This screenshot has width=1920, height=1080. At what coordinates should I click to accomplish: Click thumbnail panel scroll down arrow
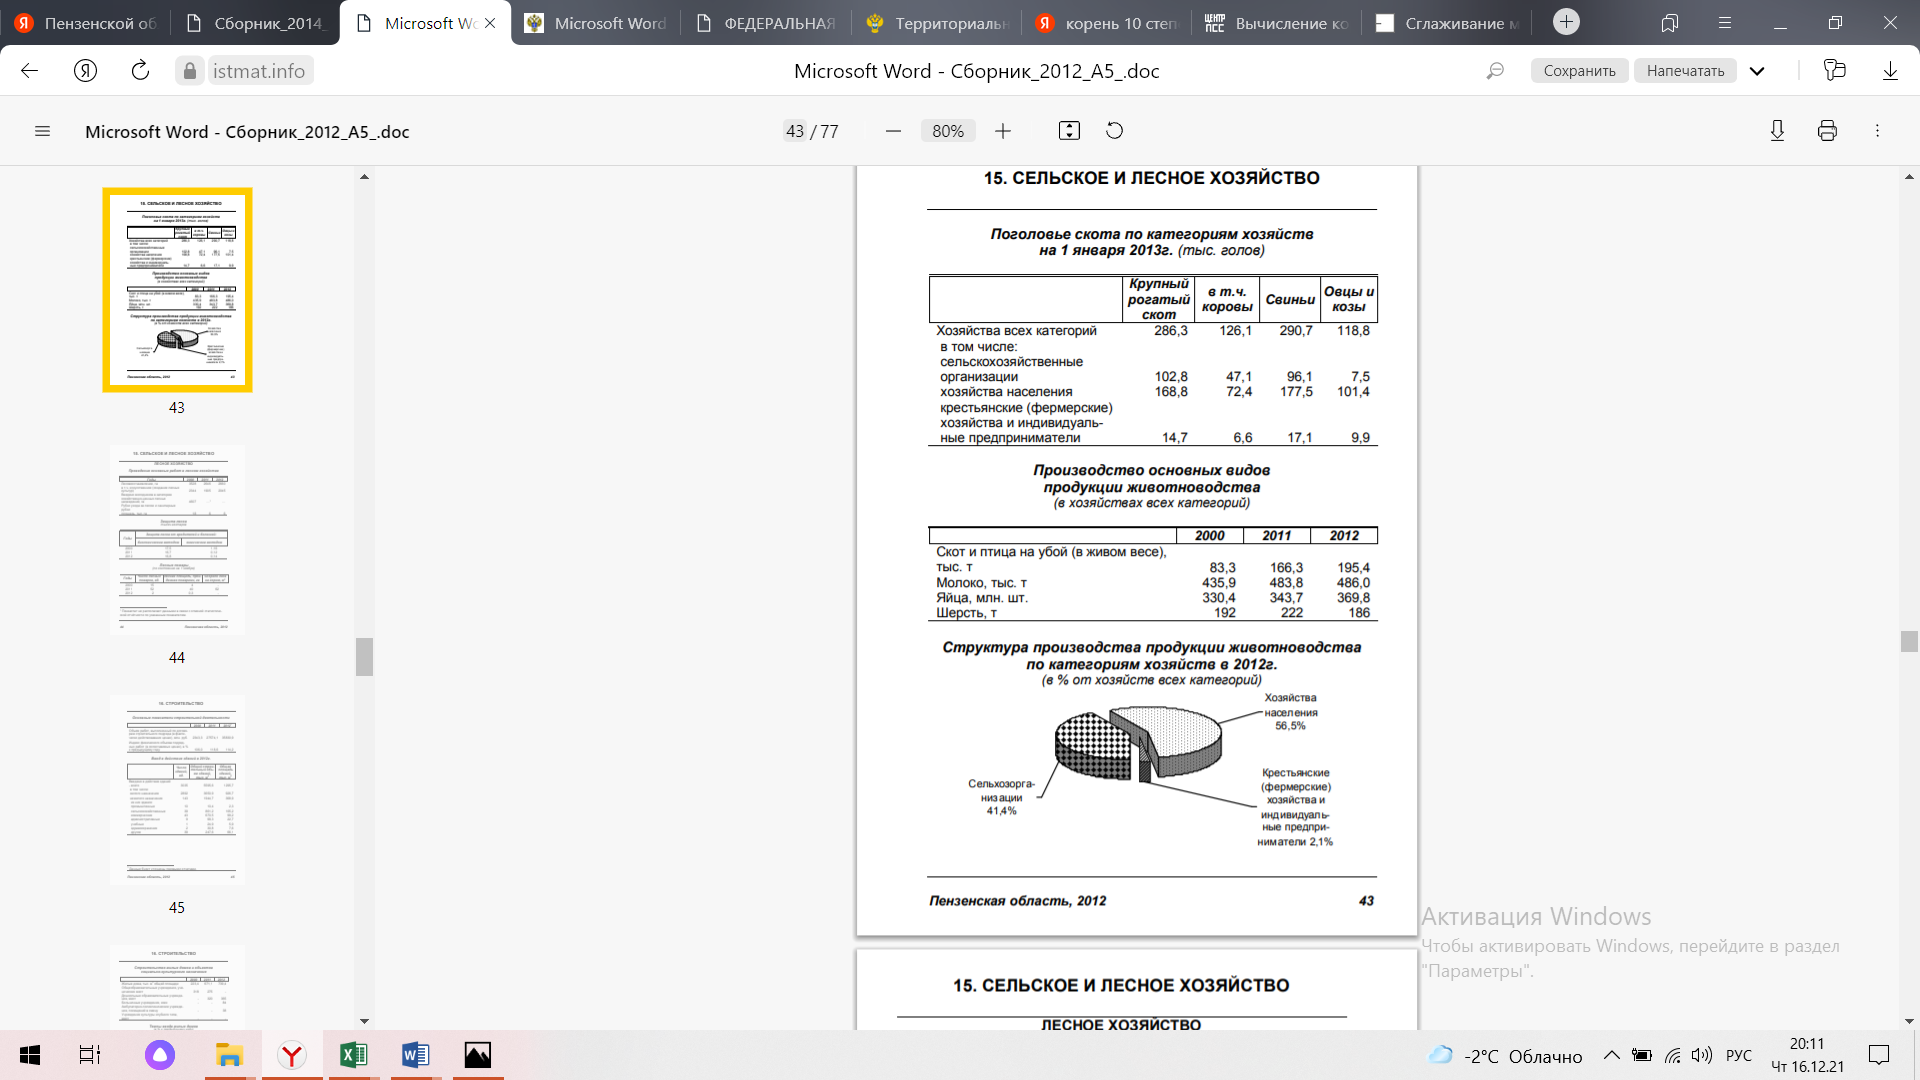[364, 1021]
